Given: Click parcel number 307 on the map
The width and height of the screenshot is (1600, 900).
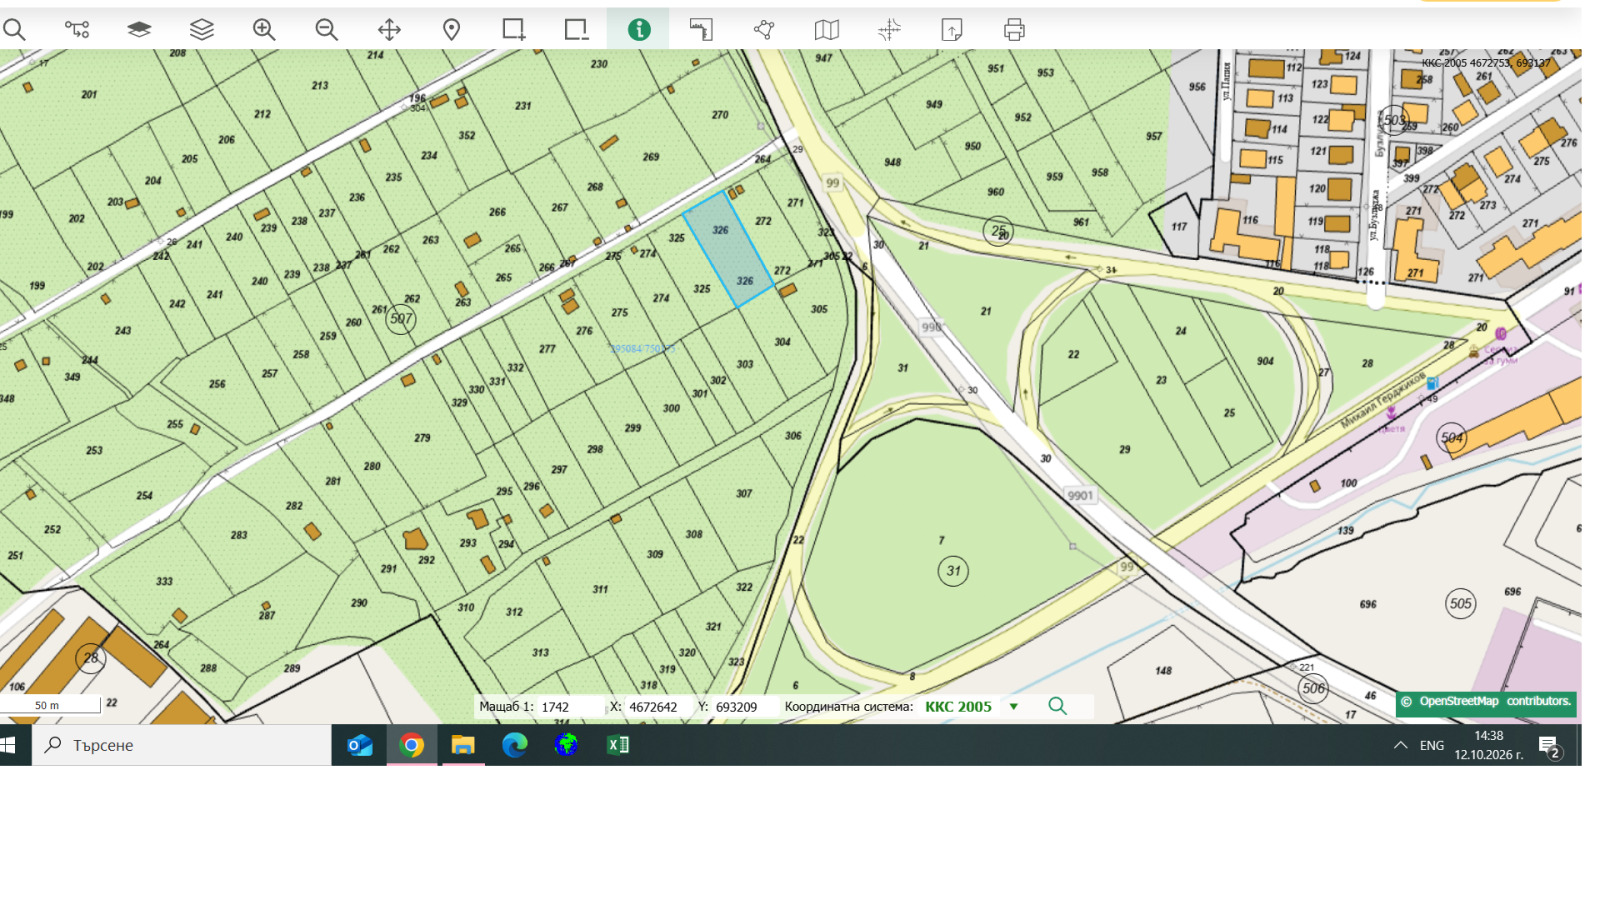Looking at the screenshot, I should (744, 493).
